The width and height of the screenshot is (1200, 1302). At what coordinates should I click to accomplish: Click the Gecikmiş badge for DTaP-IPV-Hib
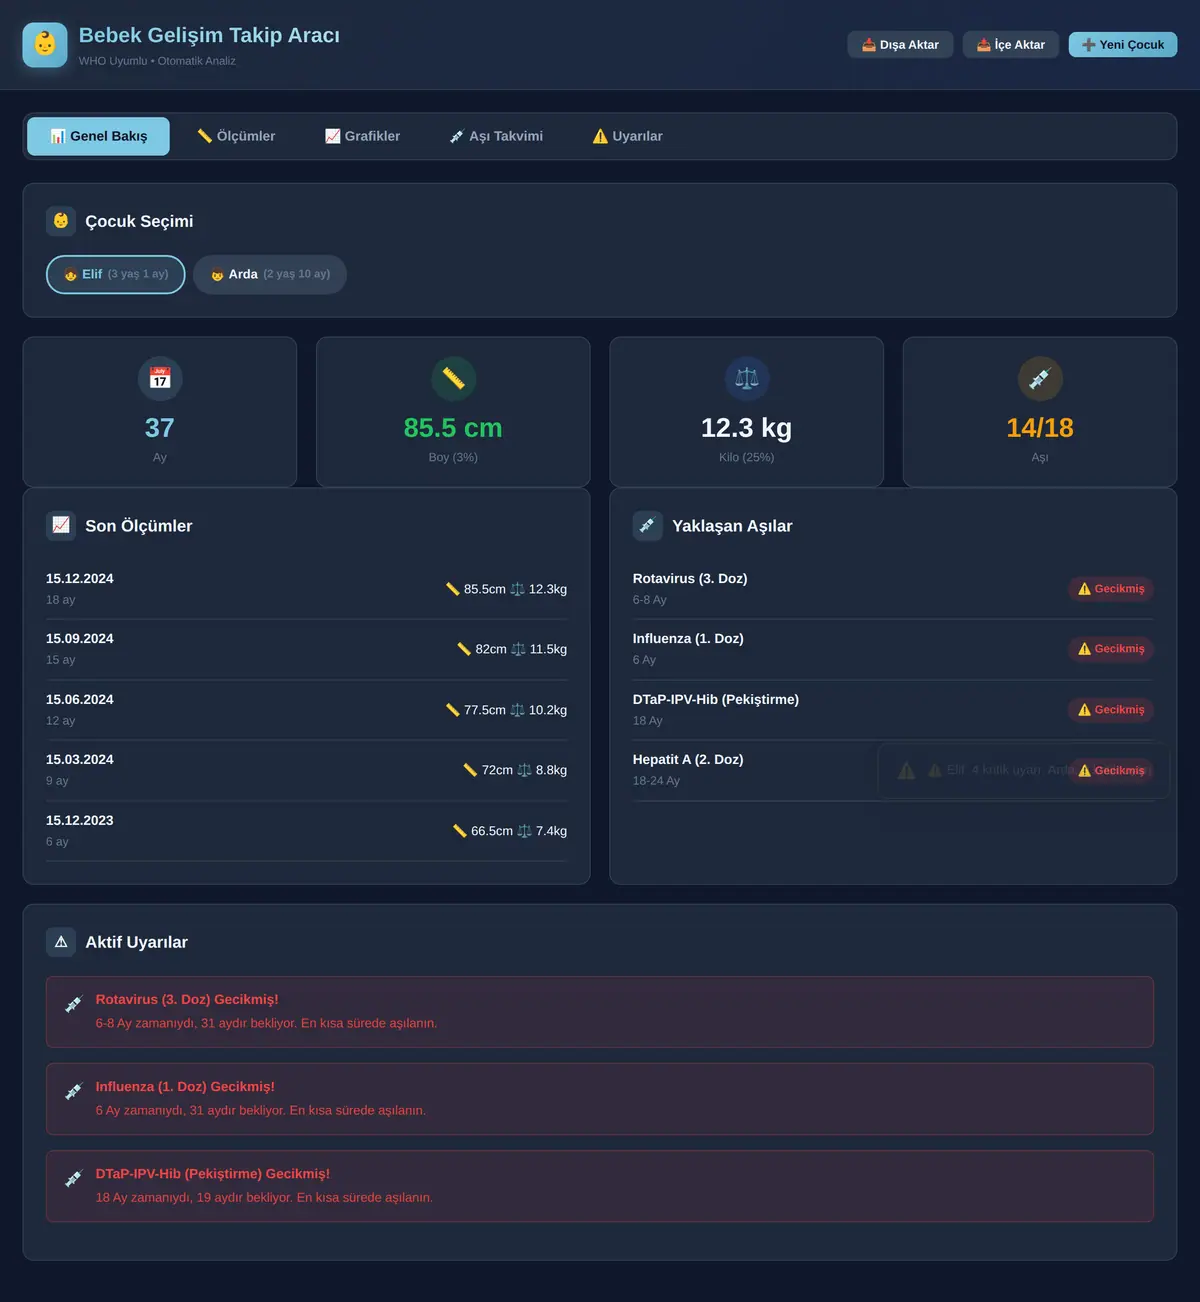(x=1111, y=710)
